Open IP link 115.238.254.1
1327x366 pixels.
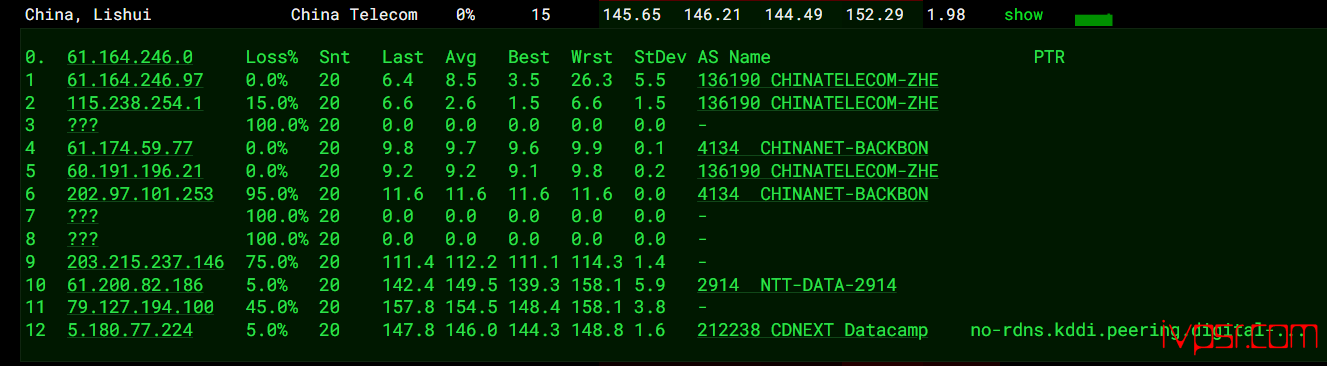[135, 103]
